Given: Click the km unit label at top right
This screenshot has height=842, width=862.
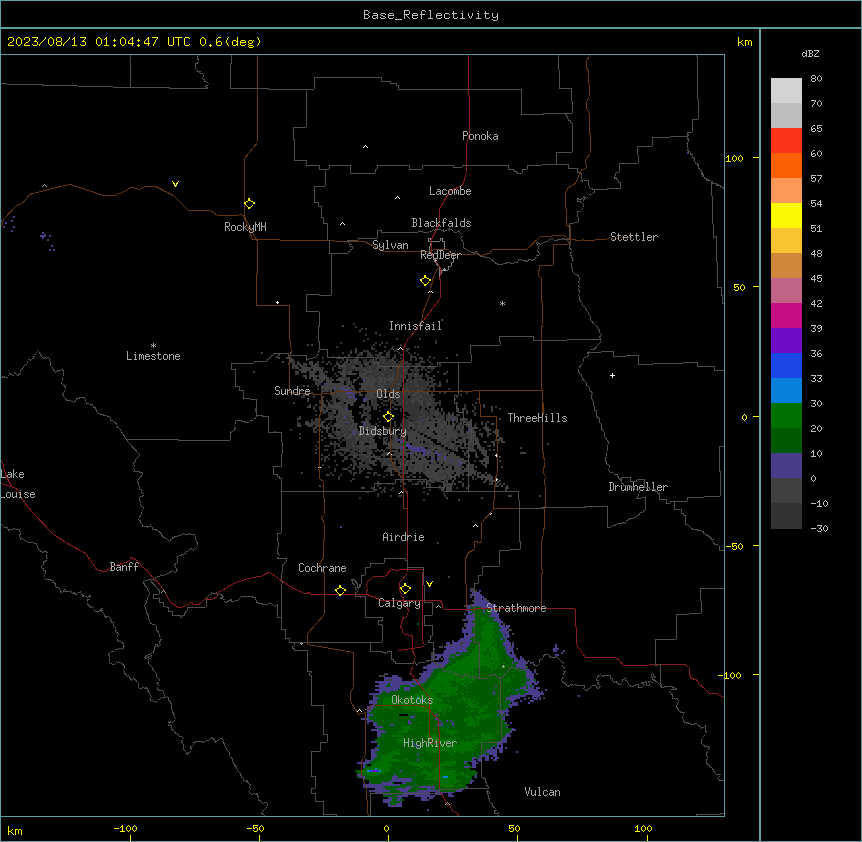Looking at the screenshot, I should tap(744, 42).
